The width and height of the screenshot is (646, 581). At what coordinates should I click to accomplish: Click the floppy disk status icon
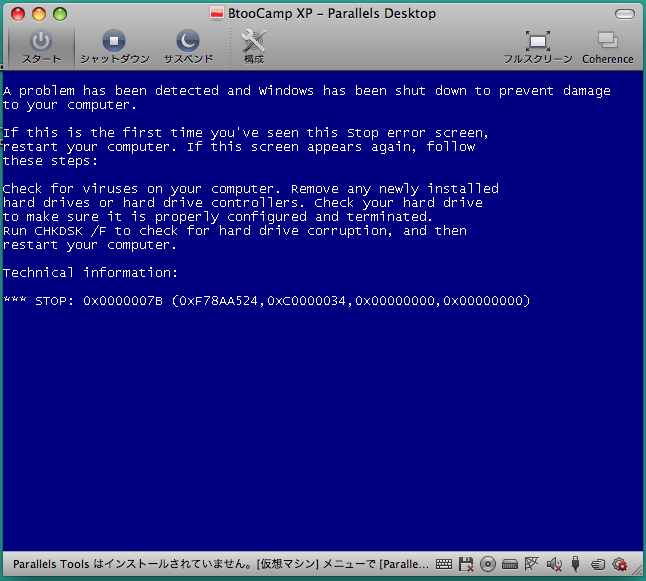(466, 564)
